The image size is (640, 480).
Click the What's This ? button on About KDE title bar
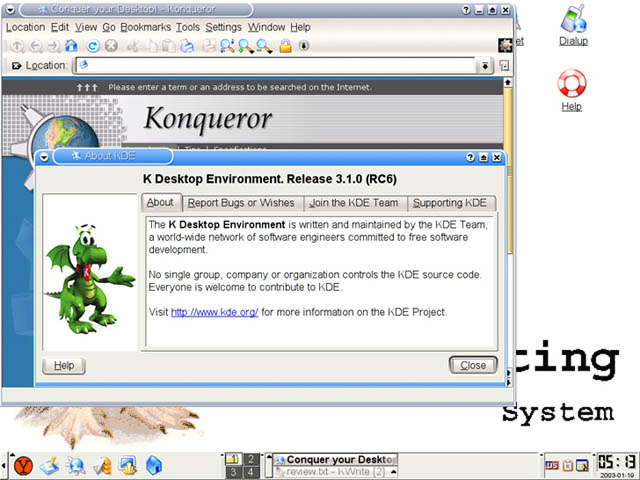[x=470, y=157]
